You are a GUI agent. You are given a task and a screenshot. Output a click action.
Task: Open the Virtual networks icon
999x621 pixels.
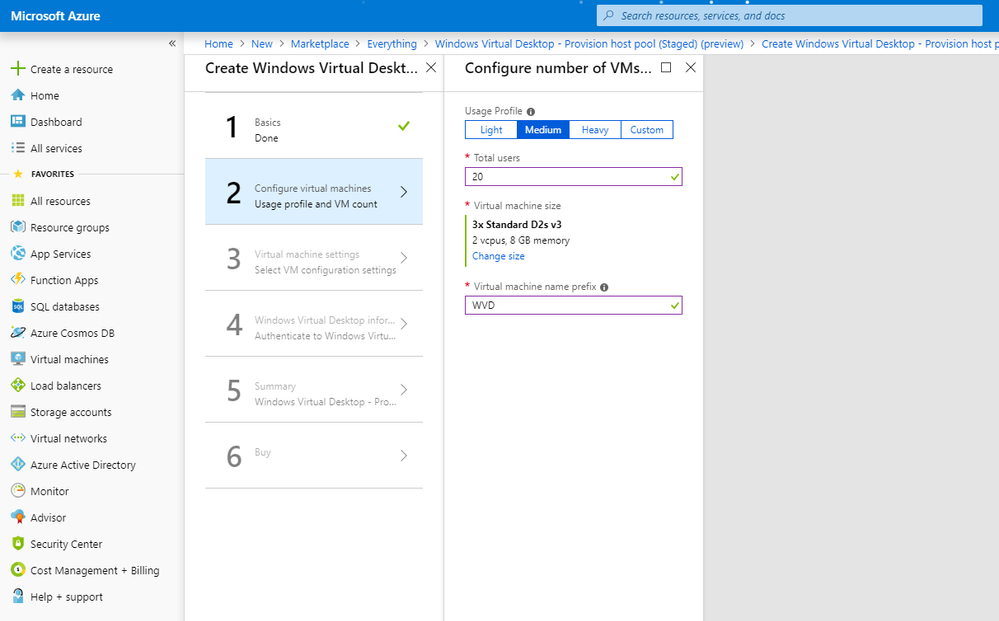18,438
